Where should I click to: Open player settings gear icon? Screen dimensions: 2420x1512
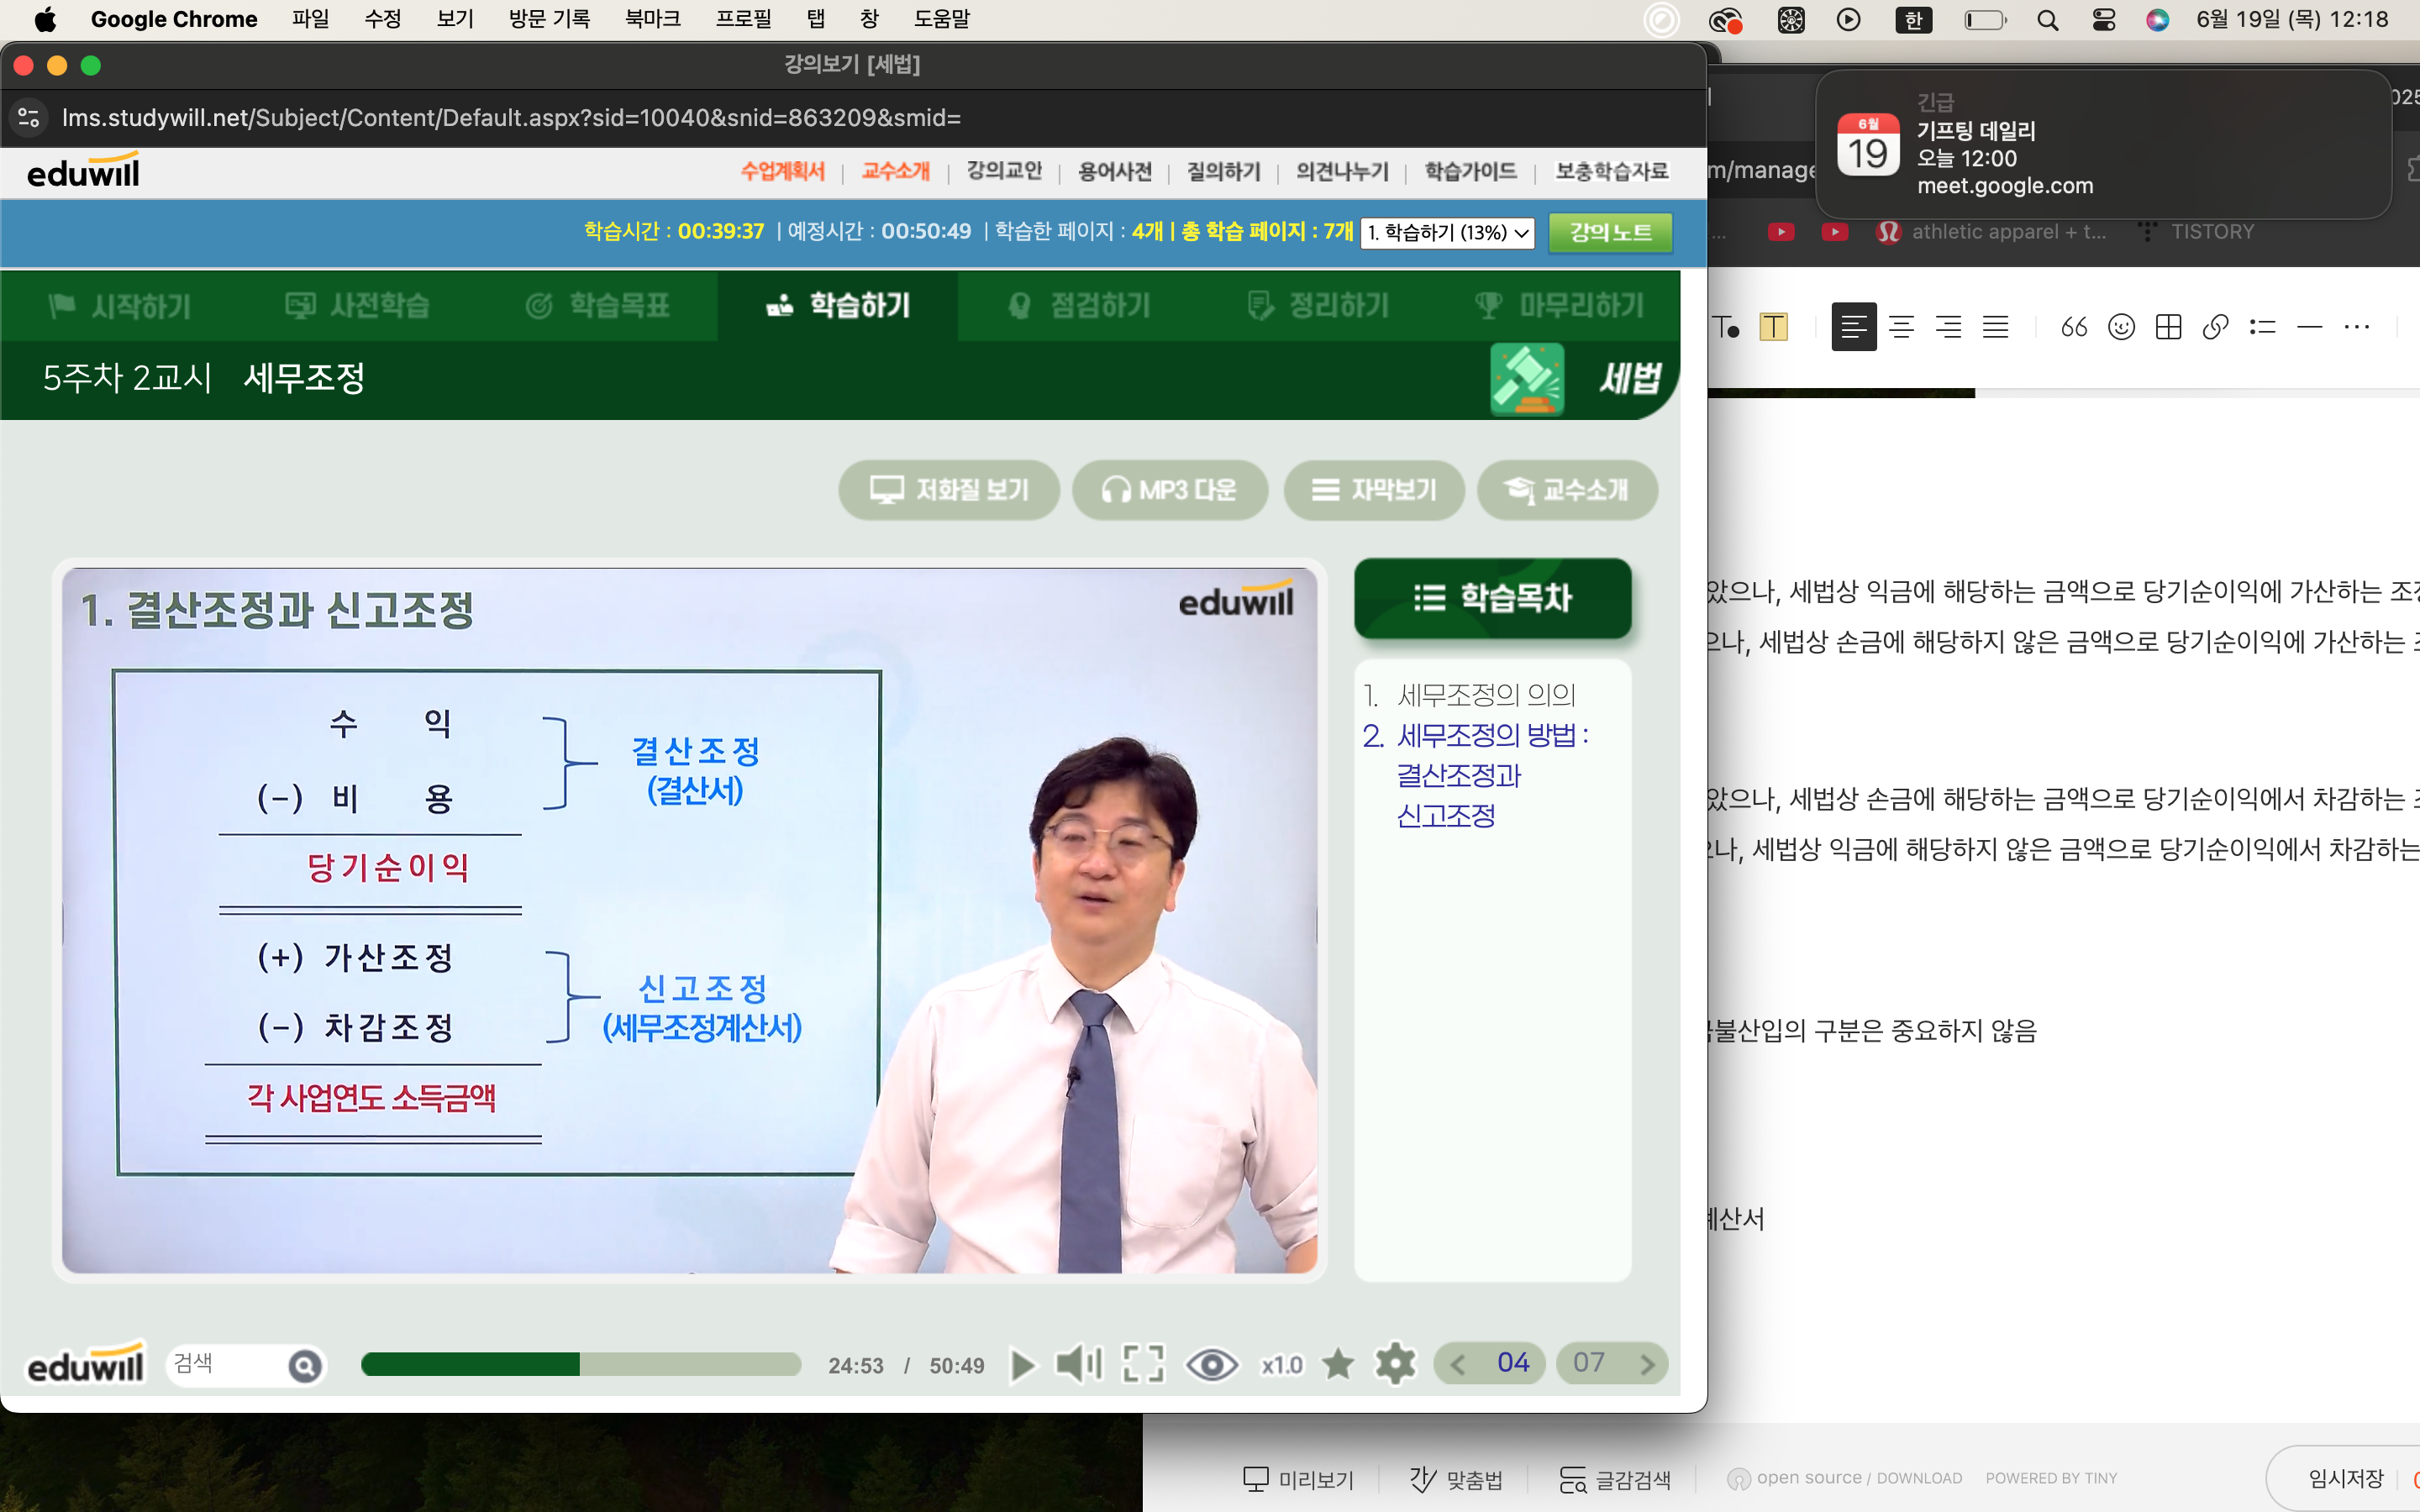[x=1395, y=1364]
